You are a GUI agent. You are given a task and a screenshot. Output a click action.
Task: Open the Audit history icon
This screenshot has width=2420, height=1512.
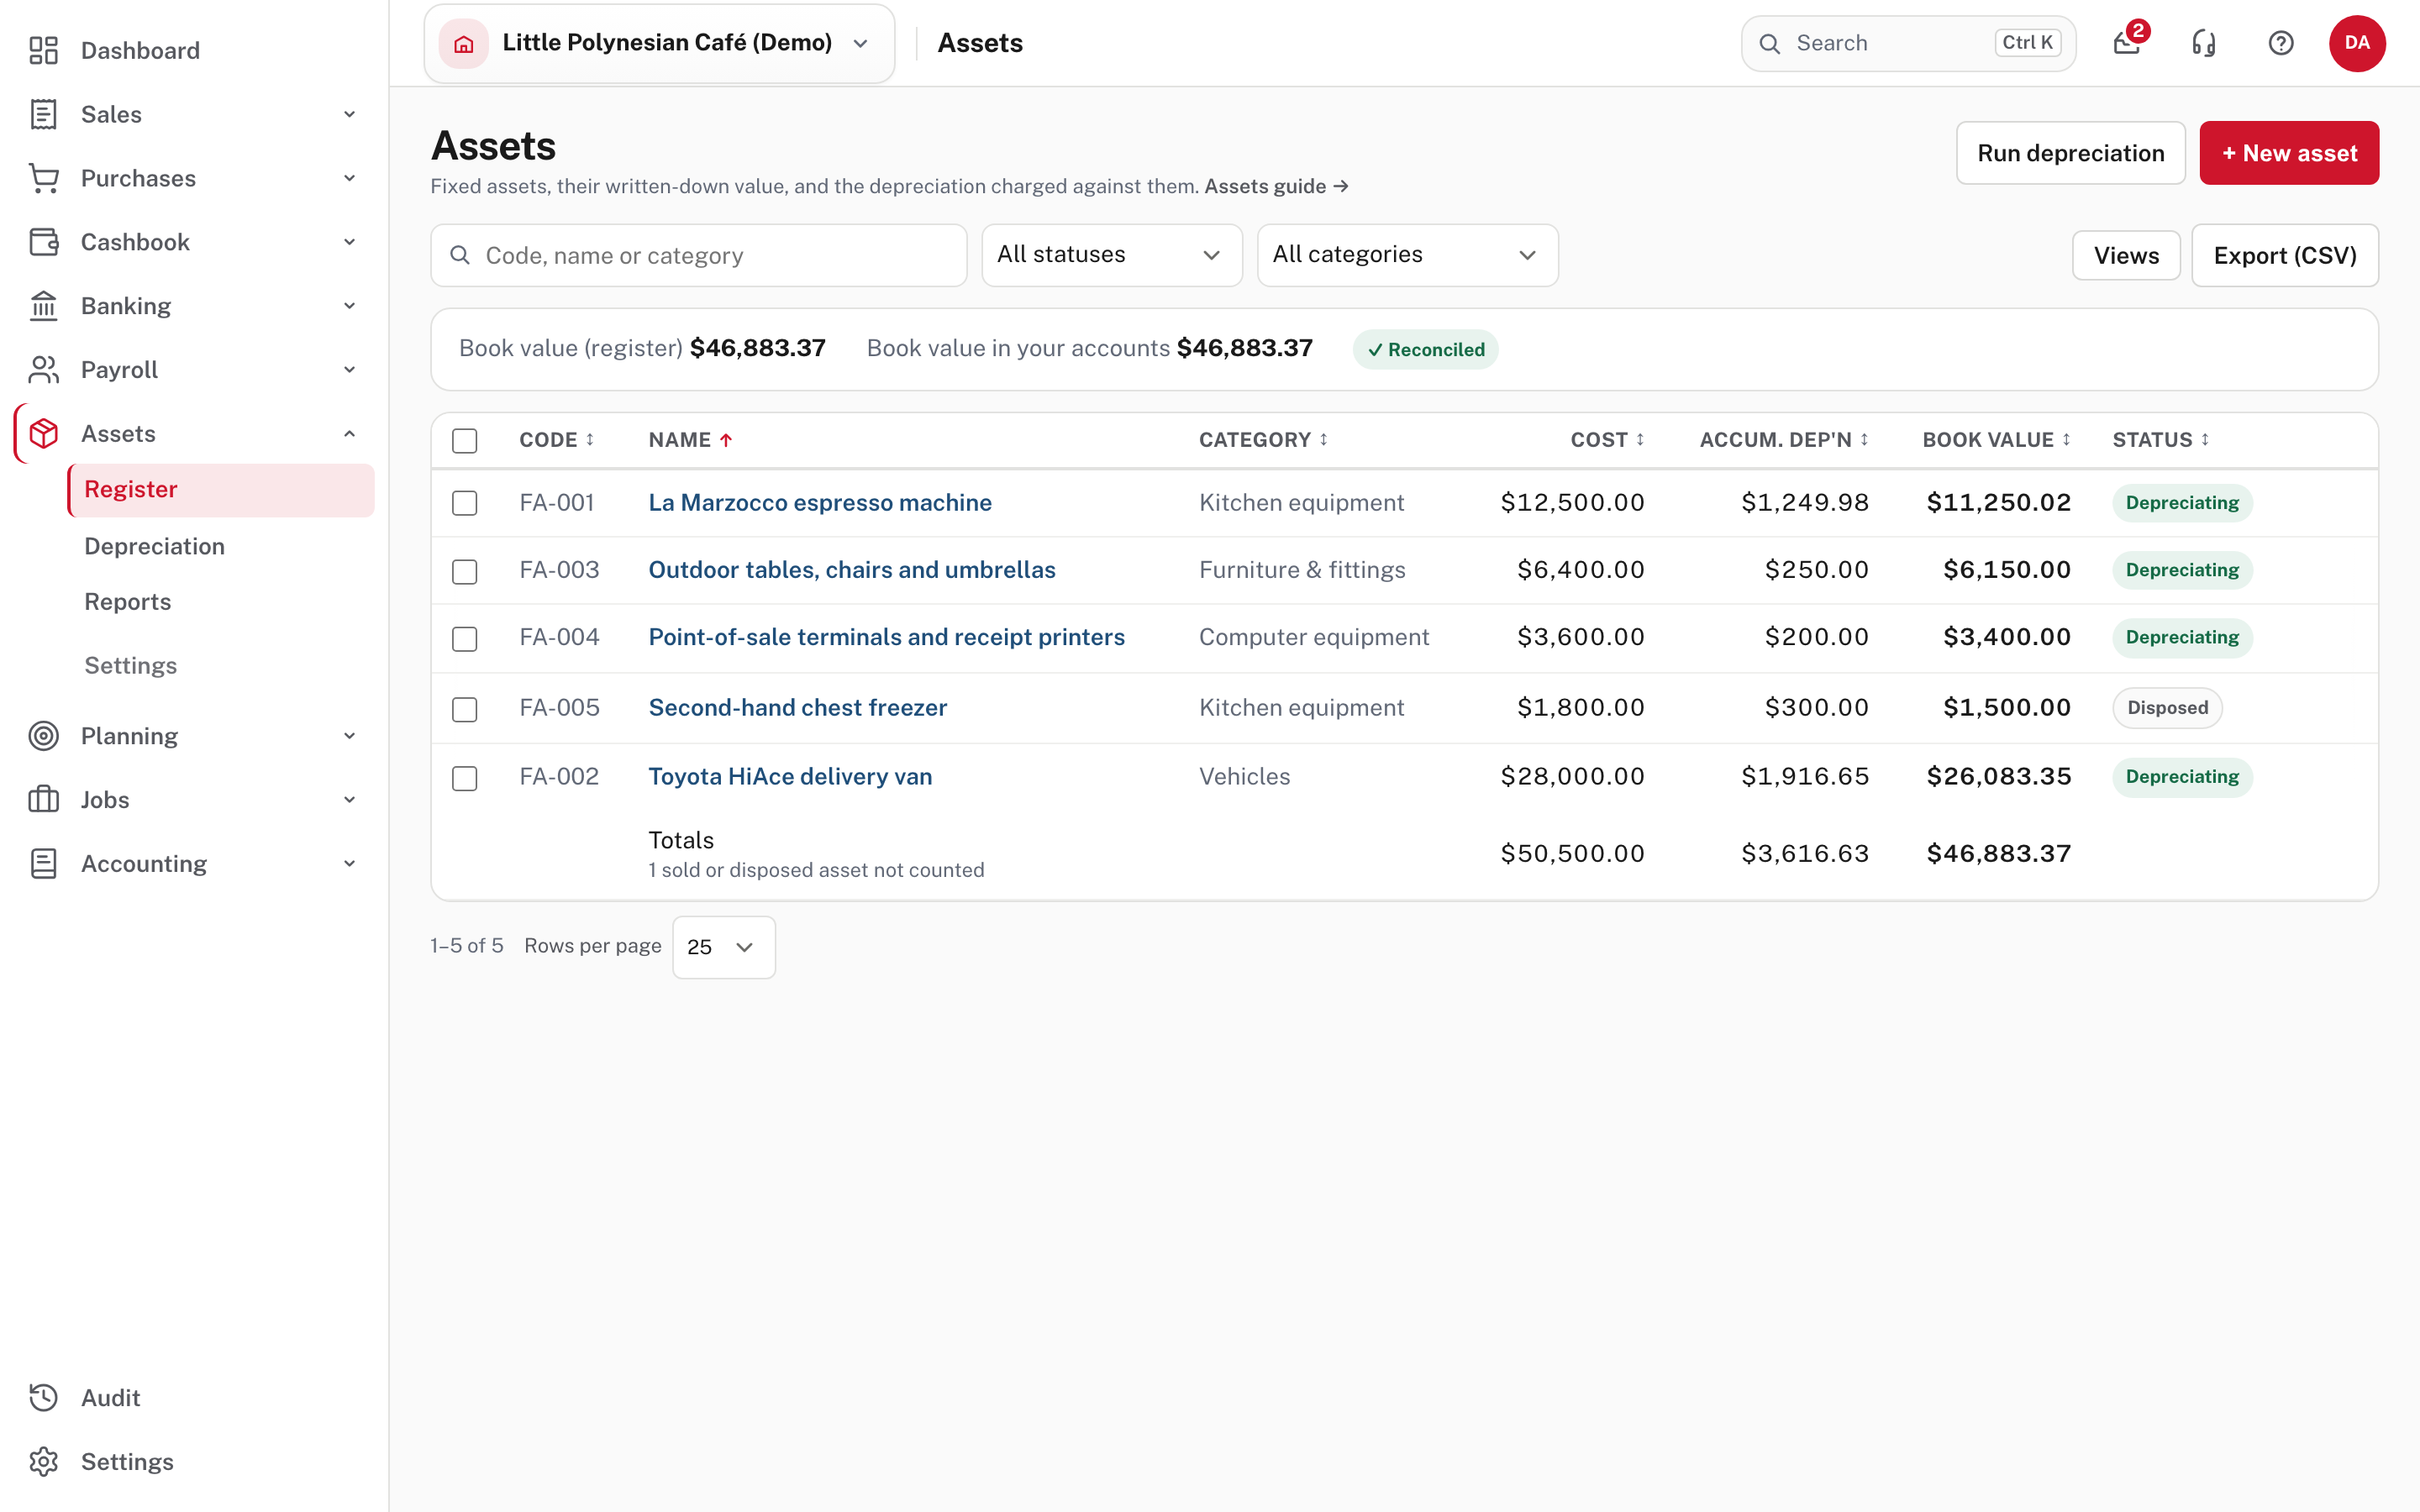pyautogui.click(x=43, y=1398)
